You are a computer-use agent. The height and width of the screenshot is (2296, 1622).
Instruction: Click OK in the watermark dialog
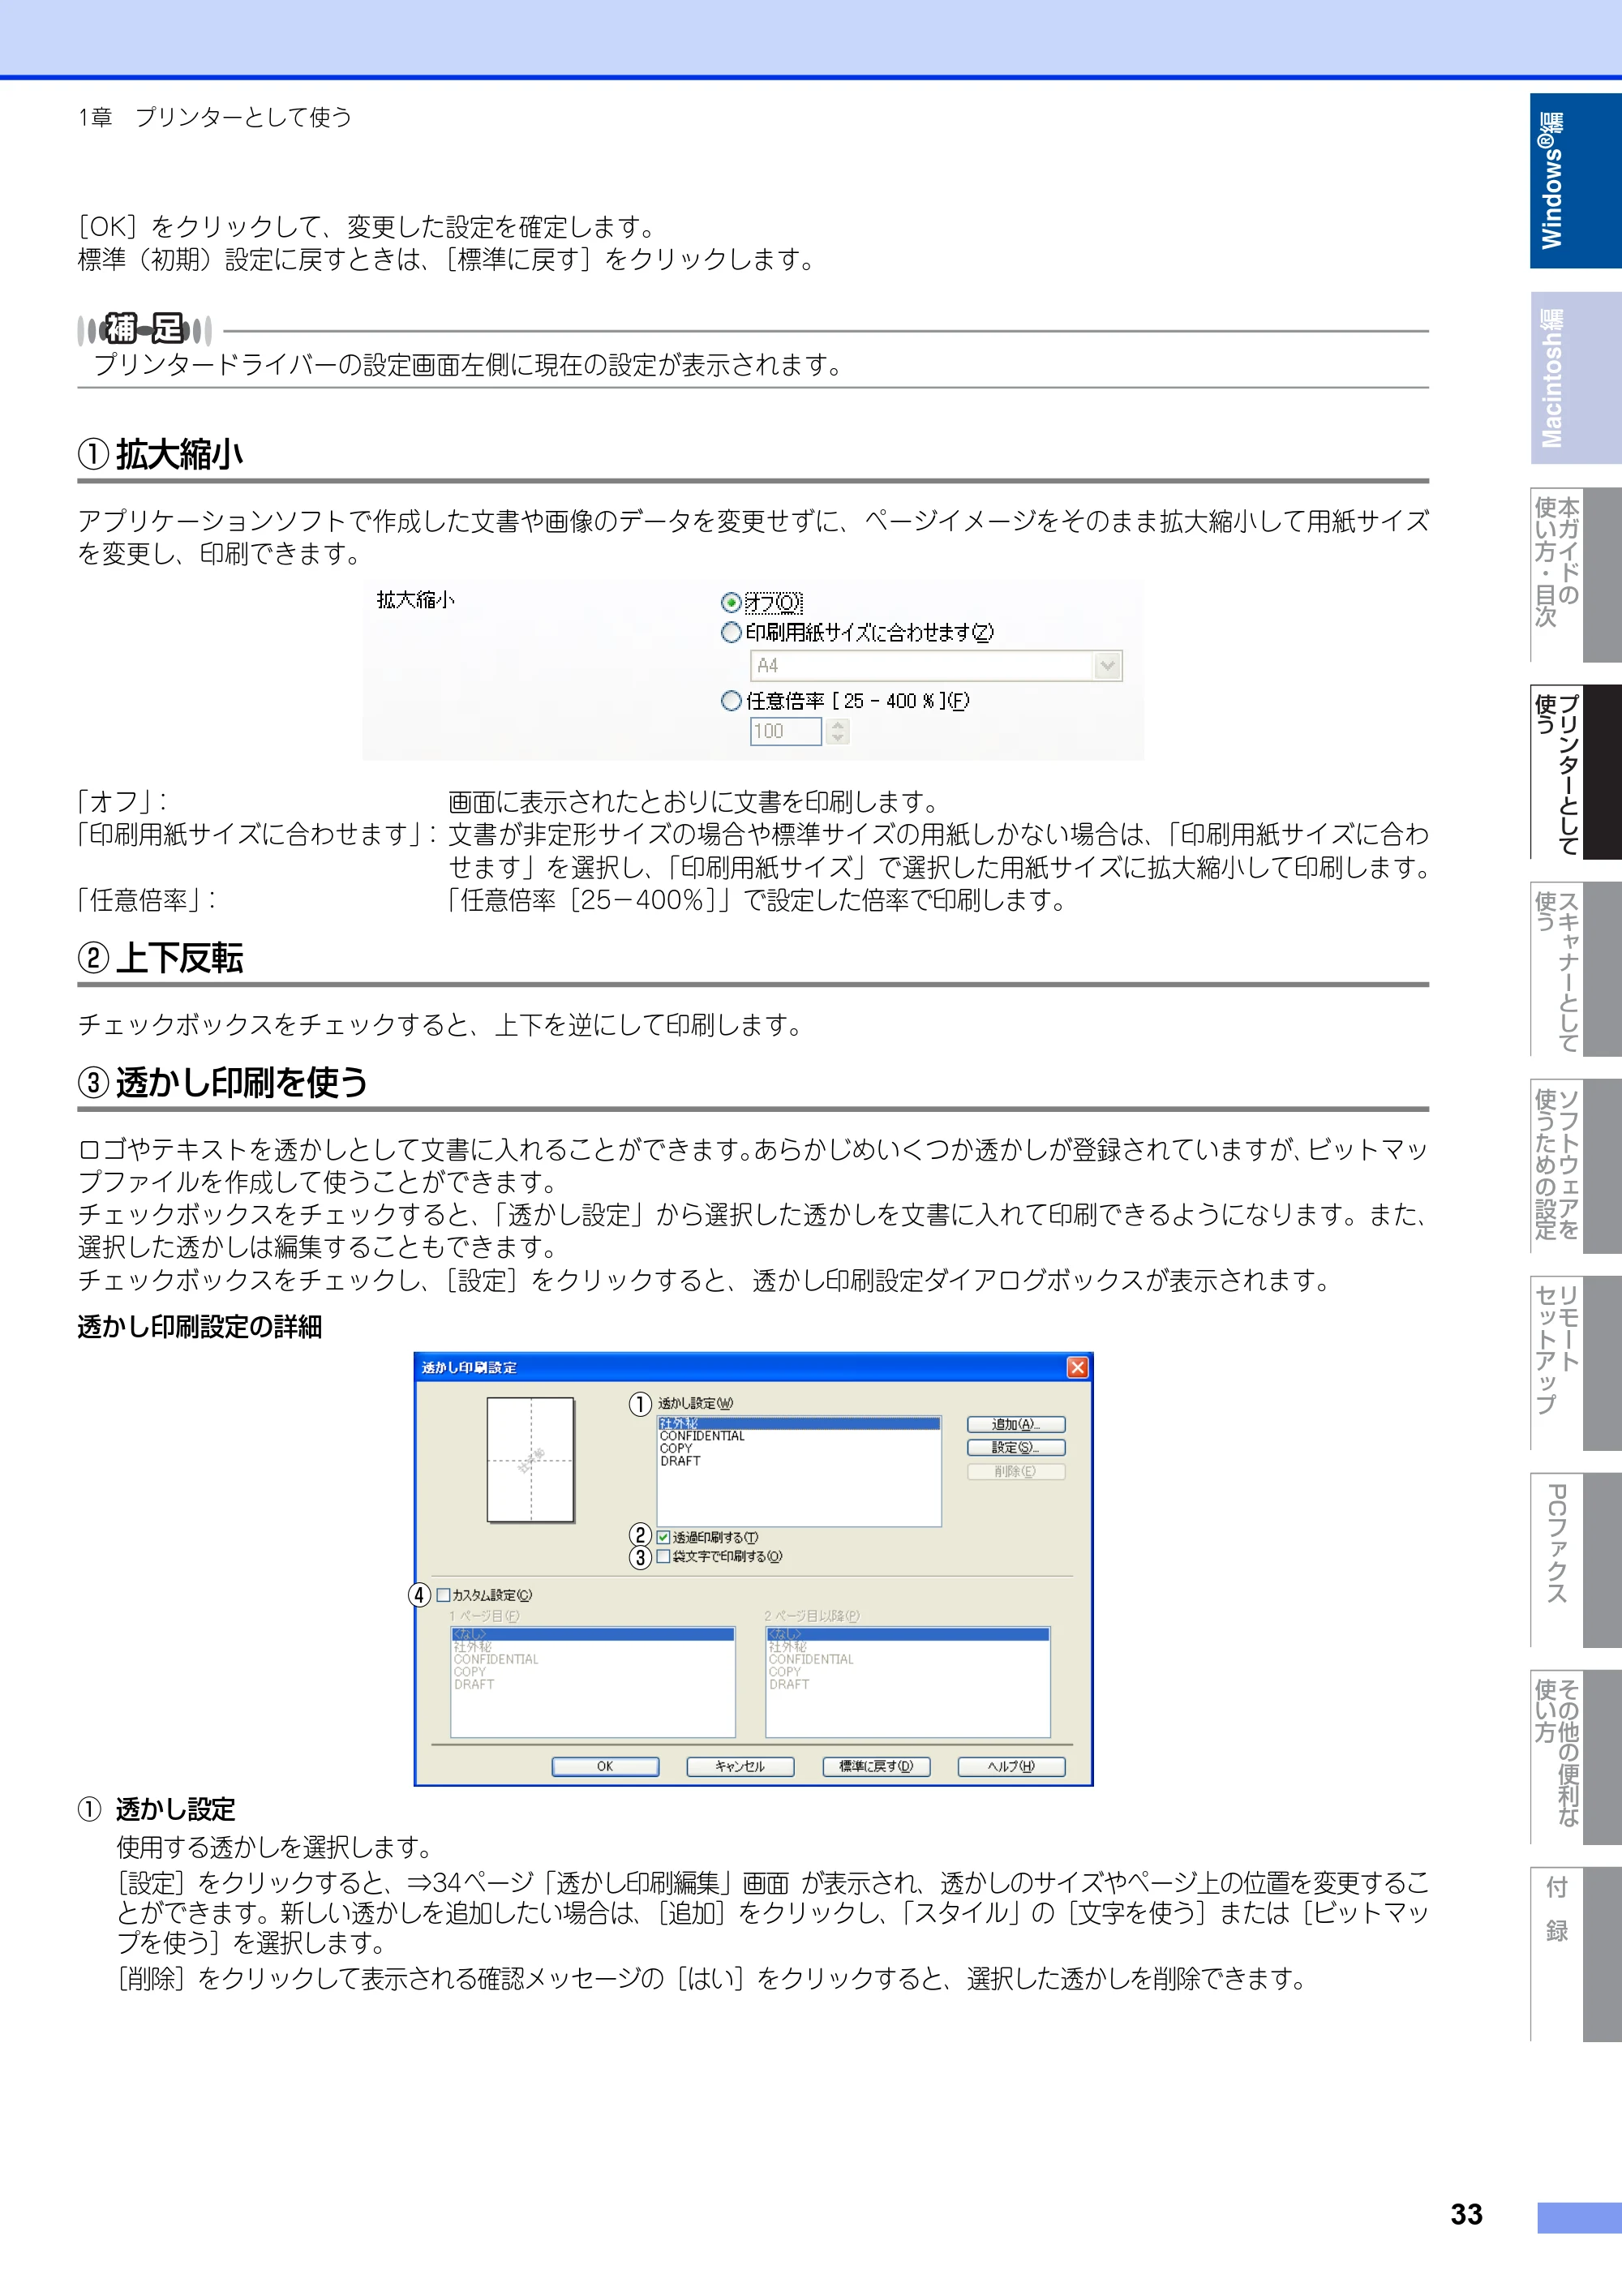coord(605,1766)
